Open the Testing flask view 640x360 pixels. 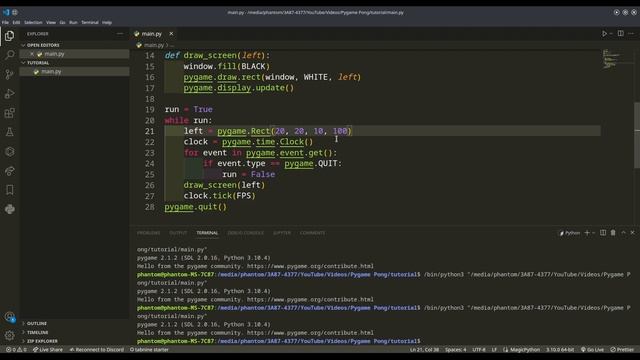[9, 132]
